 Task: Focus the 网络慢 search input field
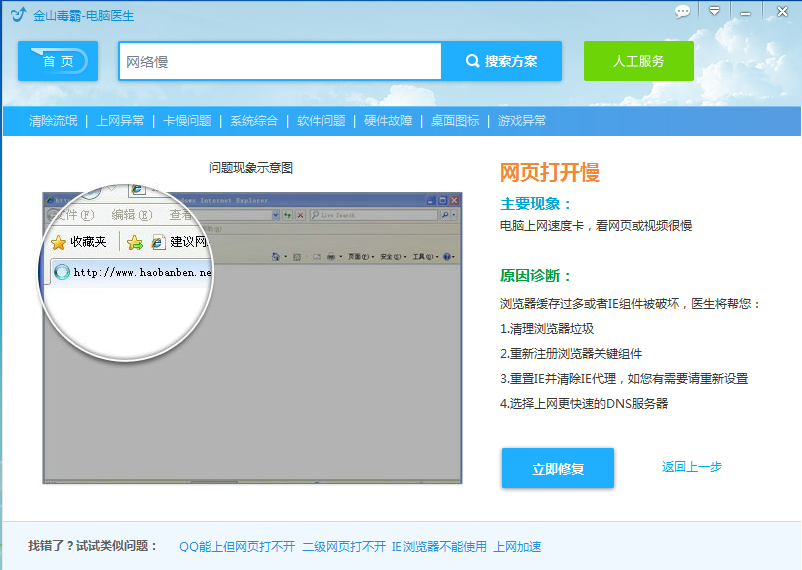pos(280,61)
